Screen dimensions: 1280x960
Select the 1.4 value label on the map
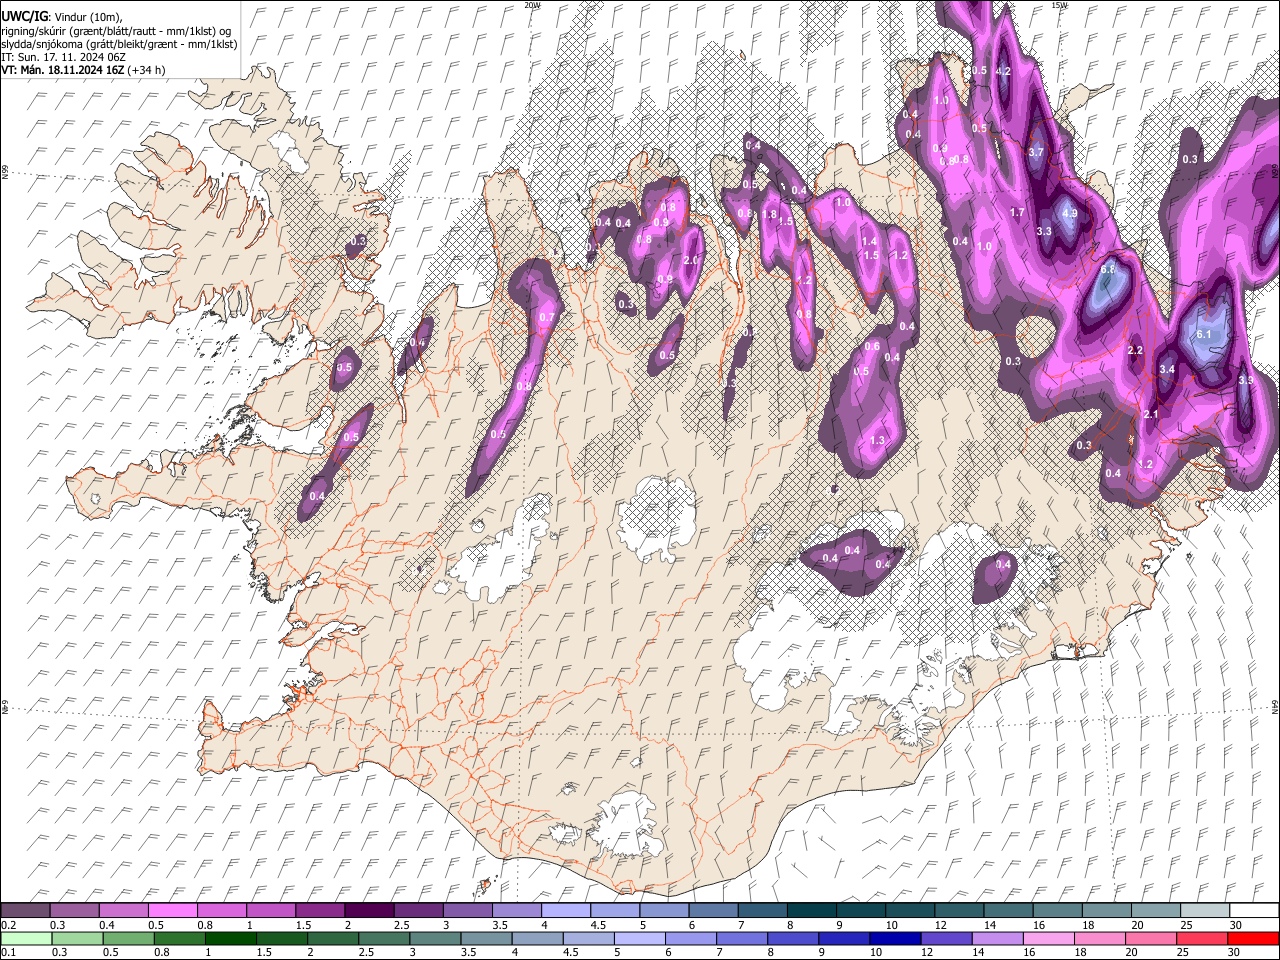pyautogui.click(x=869, y=241)
